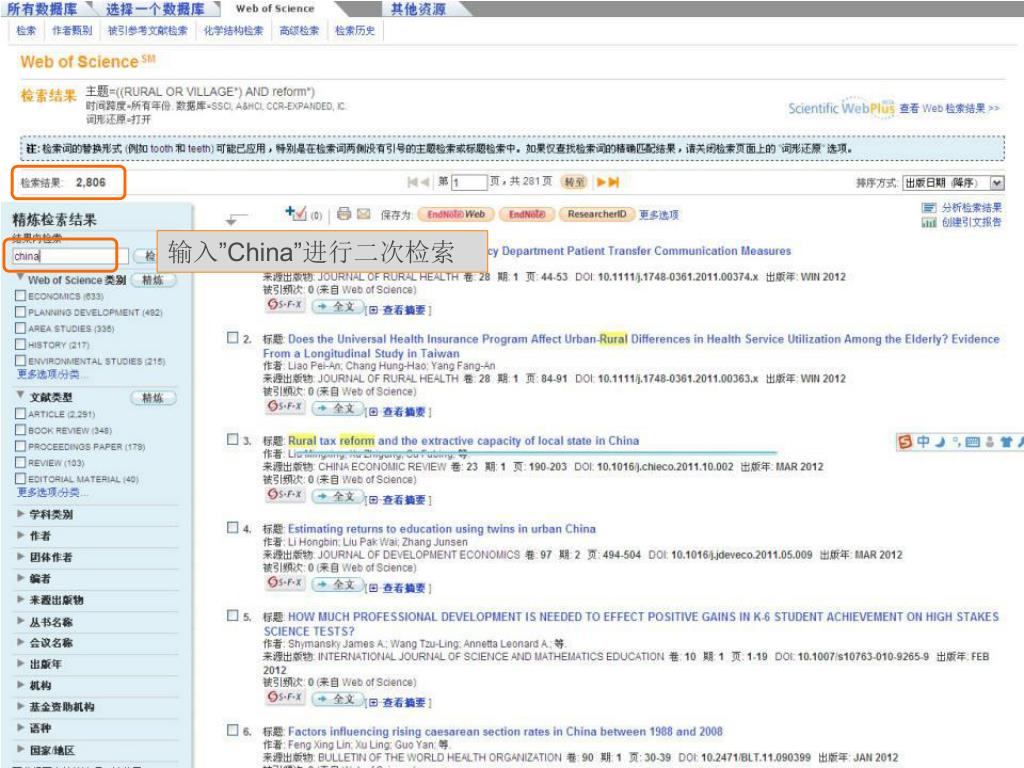Click the Sogou input method S icon
The width and height of the screenshot is (1024, 768).
click(905, 442)
